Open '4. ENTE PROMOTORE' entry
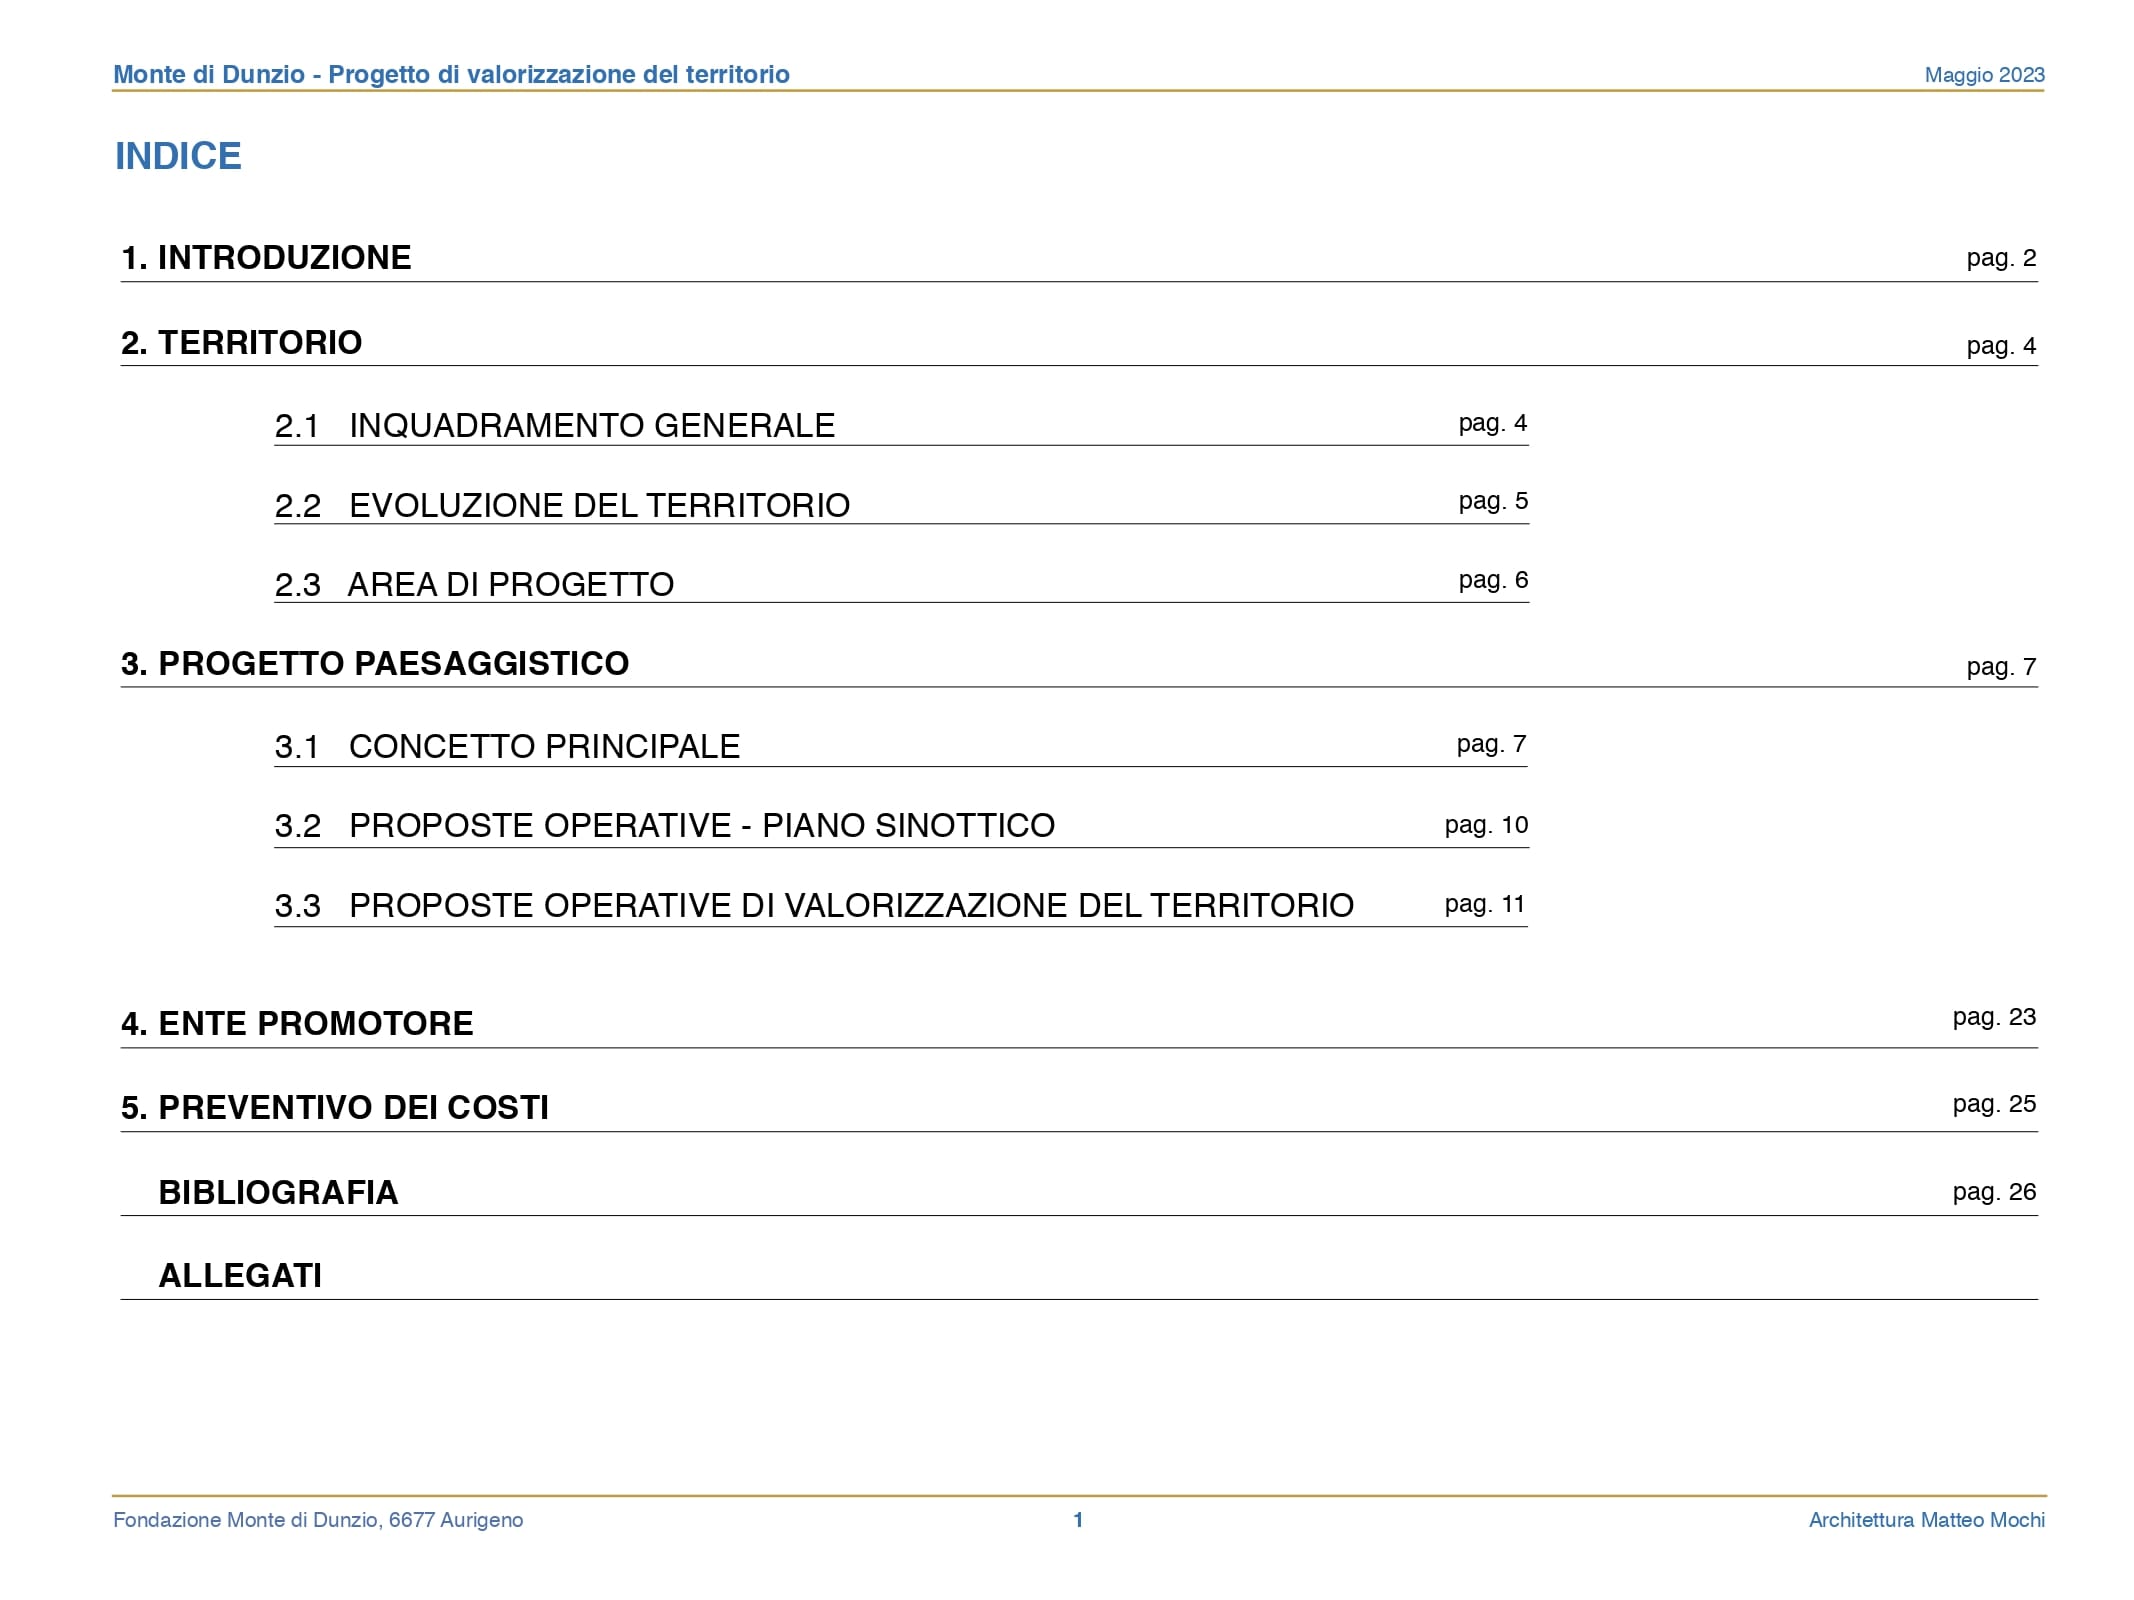 [297, 1023]
